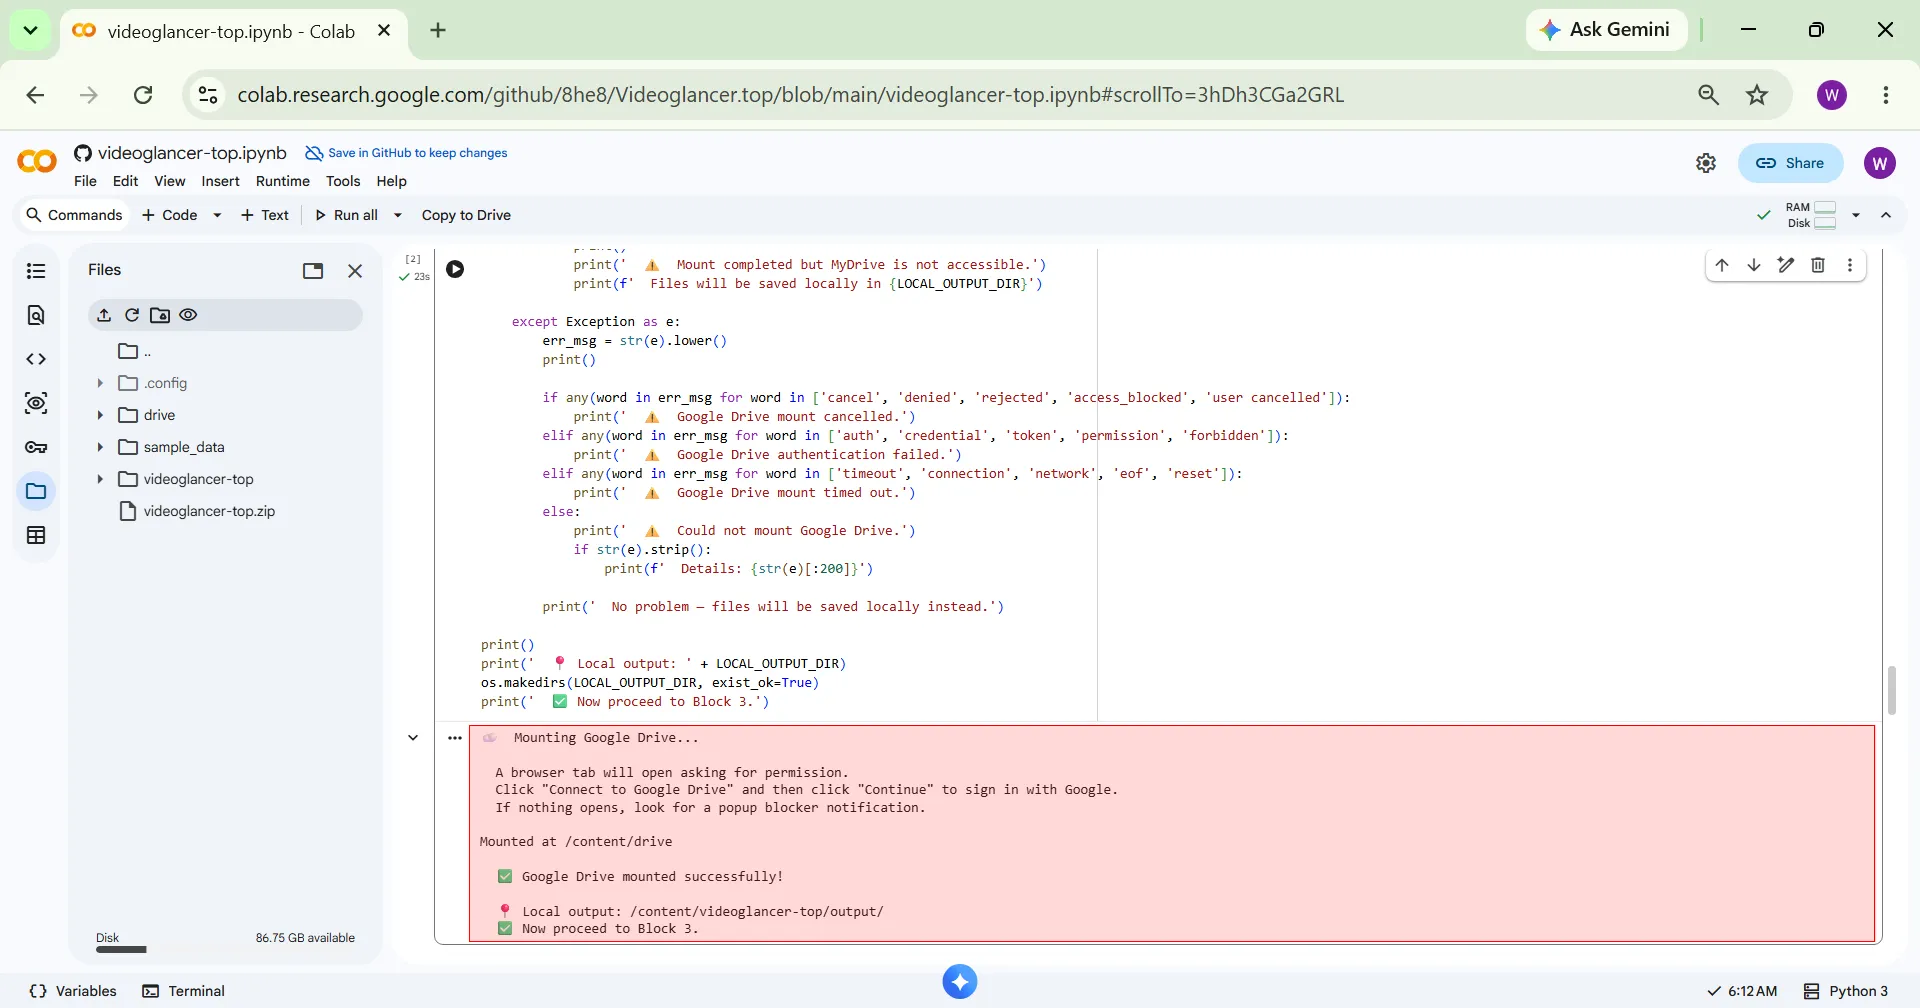Screen dimensions: 1920x1008
Task: Click the edit cell with AI pencil icon
Action: [1786, 265]
